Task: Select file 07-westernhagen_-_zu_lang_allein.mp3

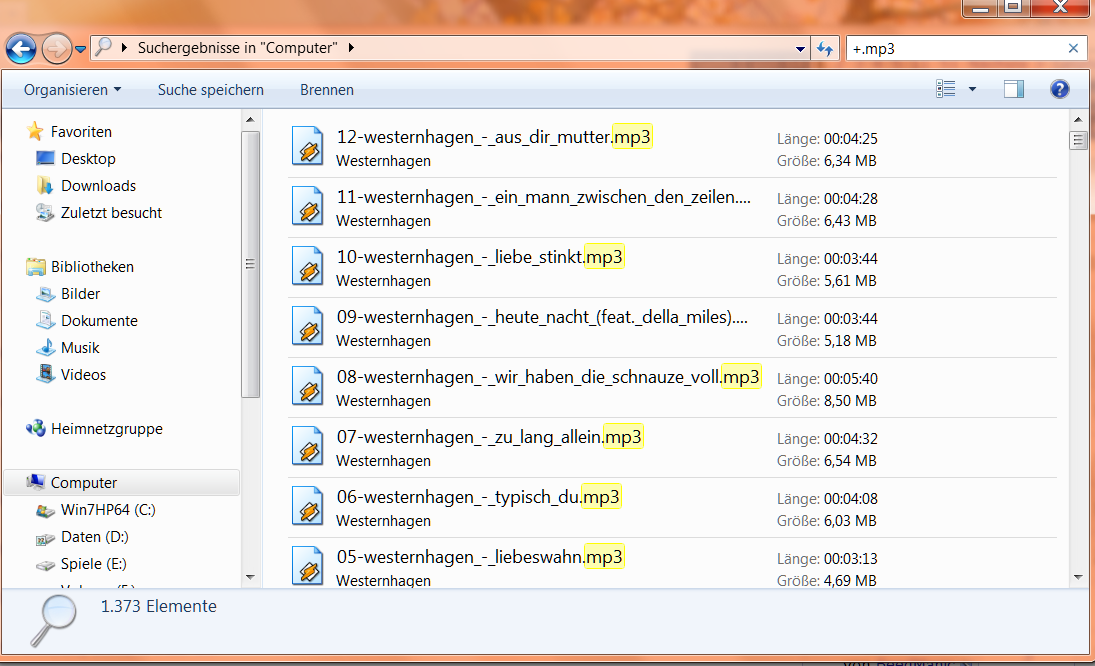Action: [x=672, y=448]
